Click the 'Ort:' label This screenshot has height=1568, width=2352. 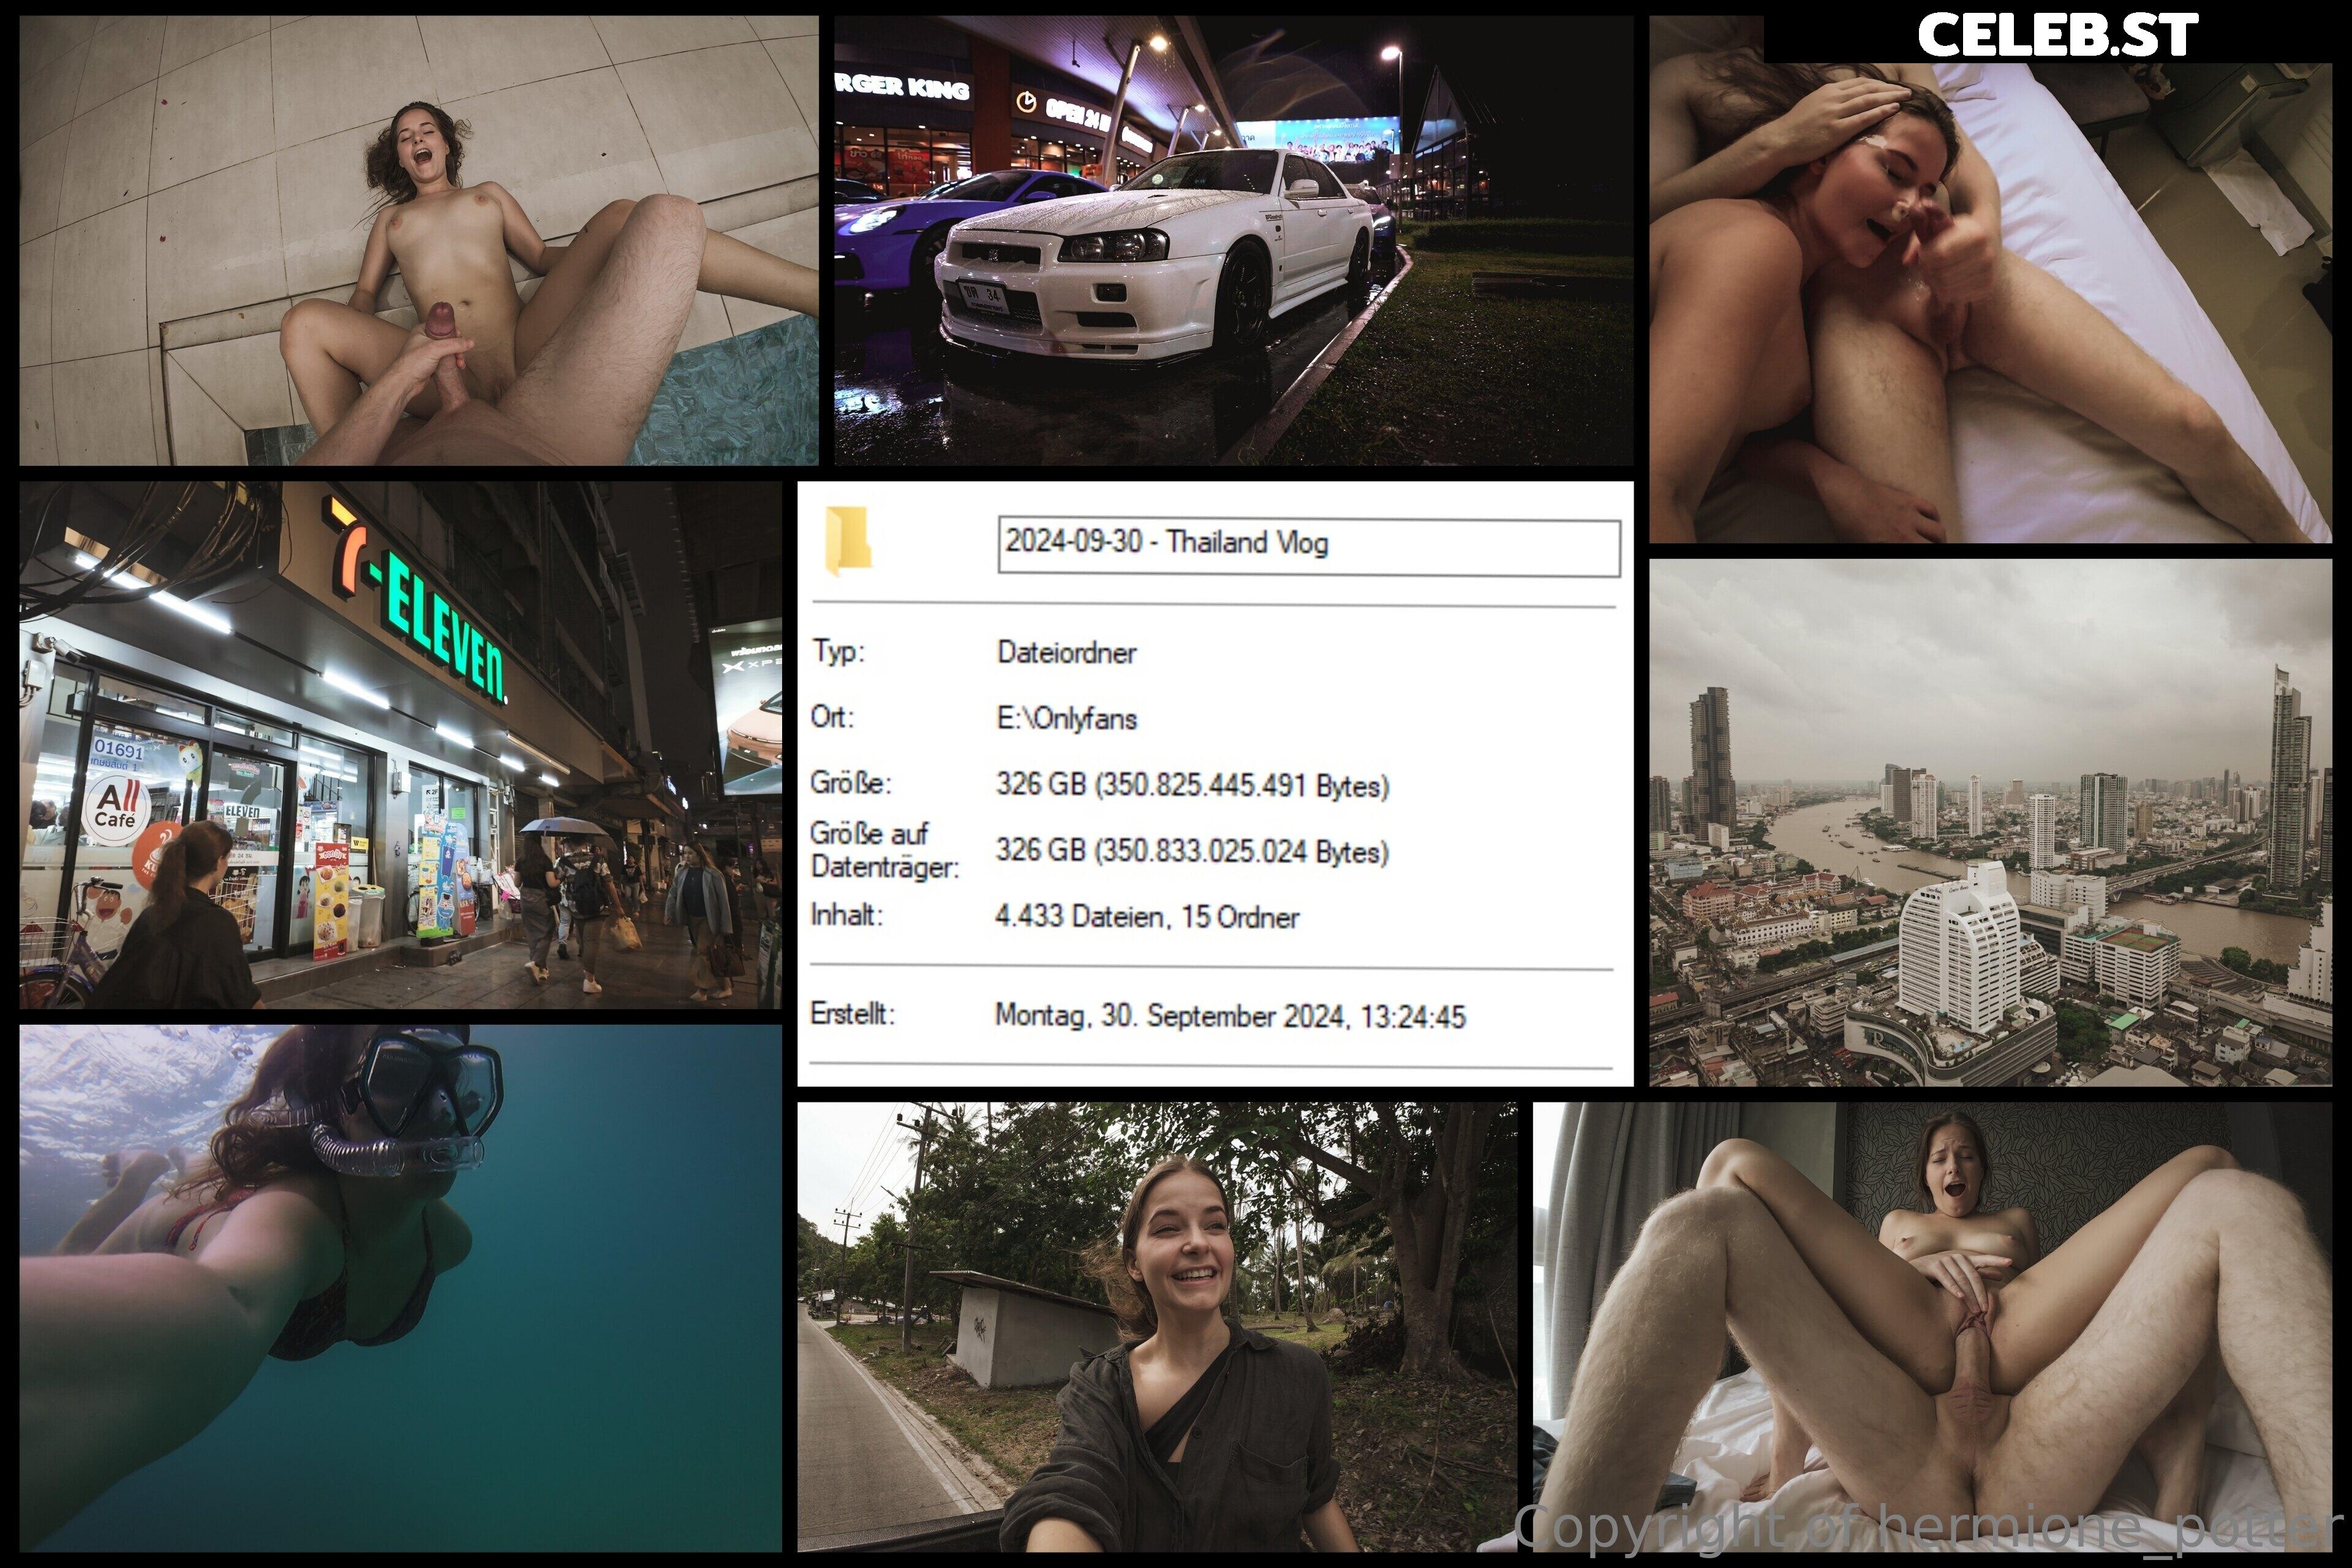(832, 717)
